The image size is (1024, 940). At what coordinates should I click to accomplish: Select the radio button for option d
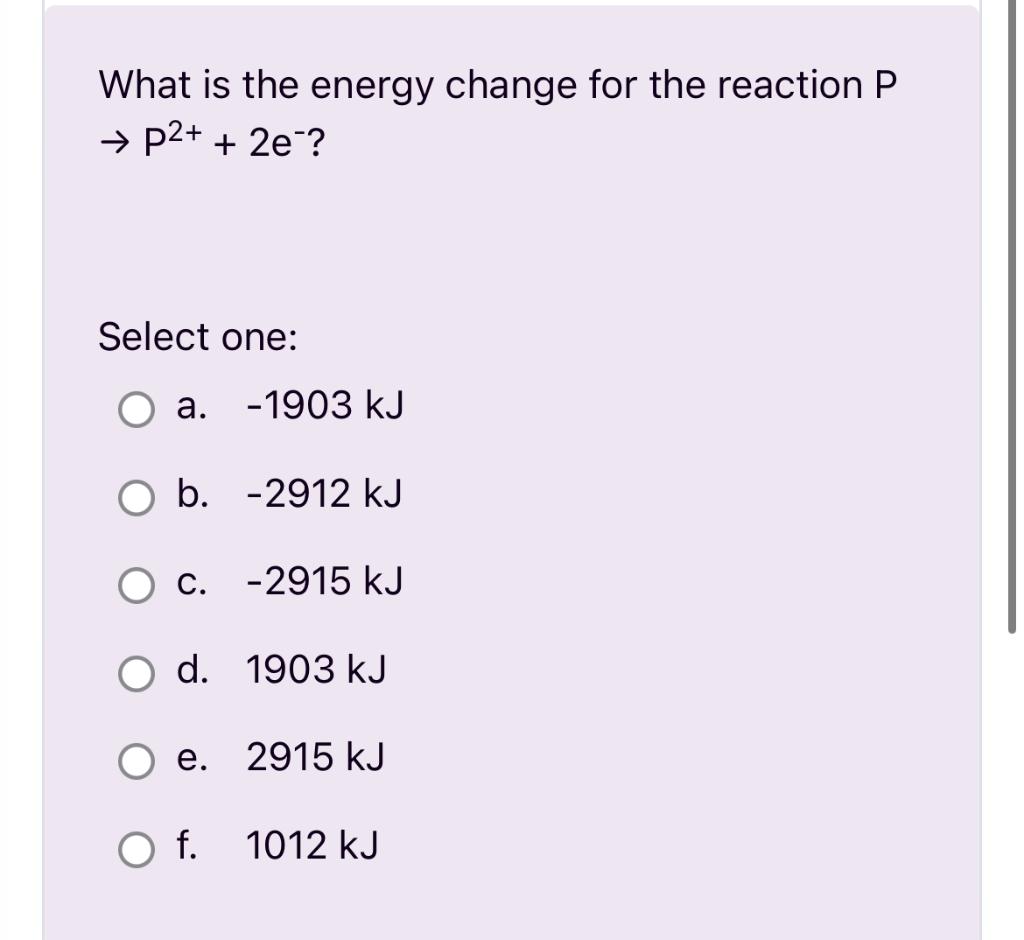135,672
